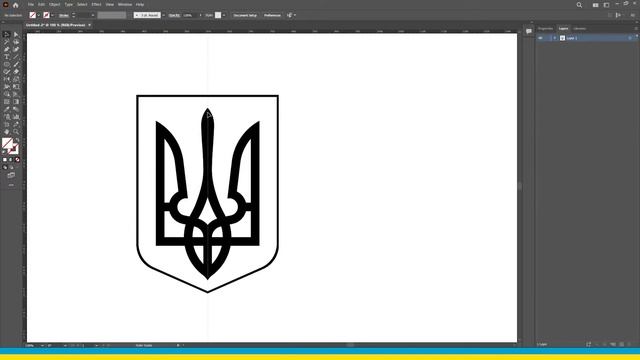Screen dimensions: 640x360
Task: Click the Layer 1 thumbnail
Action: [562, 38]
